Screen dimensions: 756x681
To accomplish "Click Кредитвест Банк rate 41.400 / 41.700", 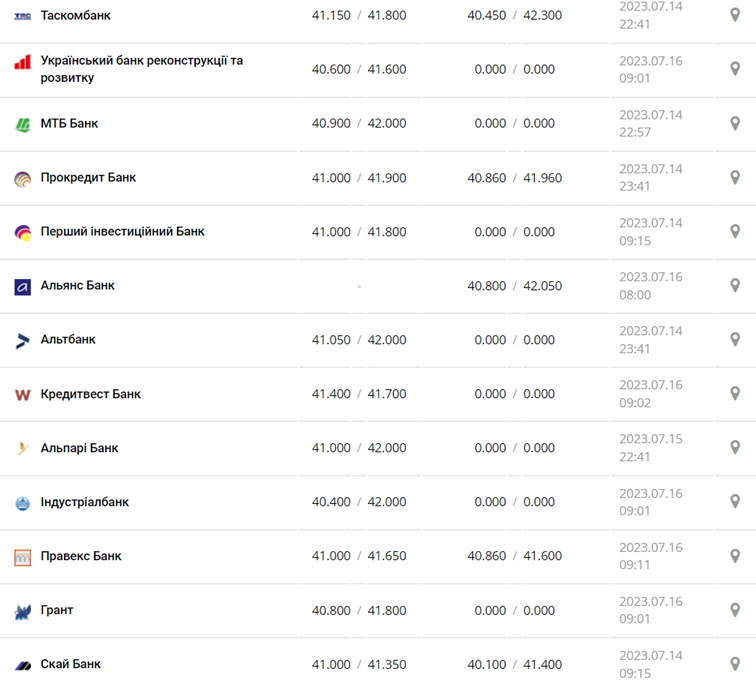I will click(359, 394).
